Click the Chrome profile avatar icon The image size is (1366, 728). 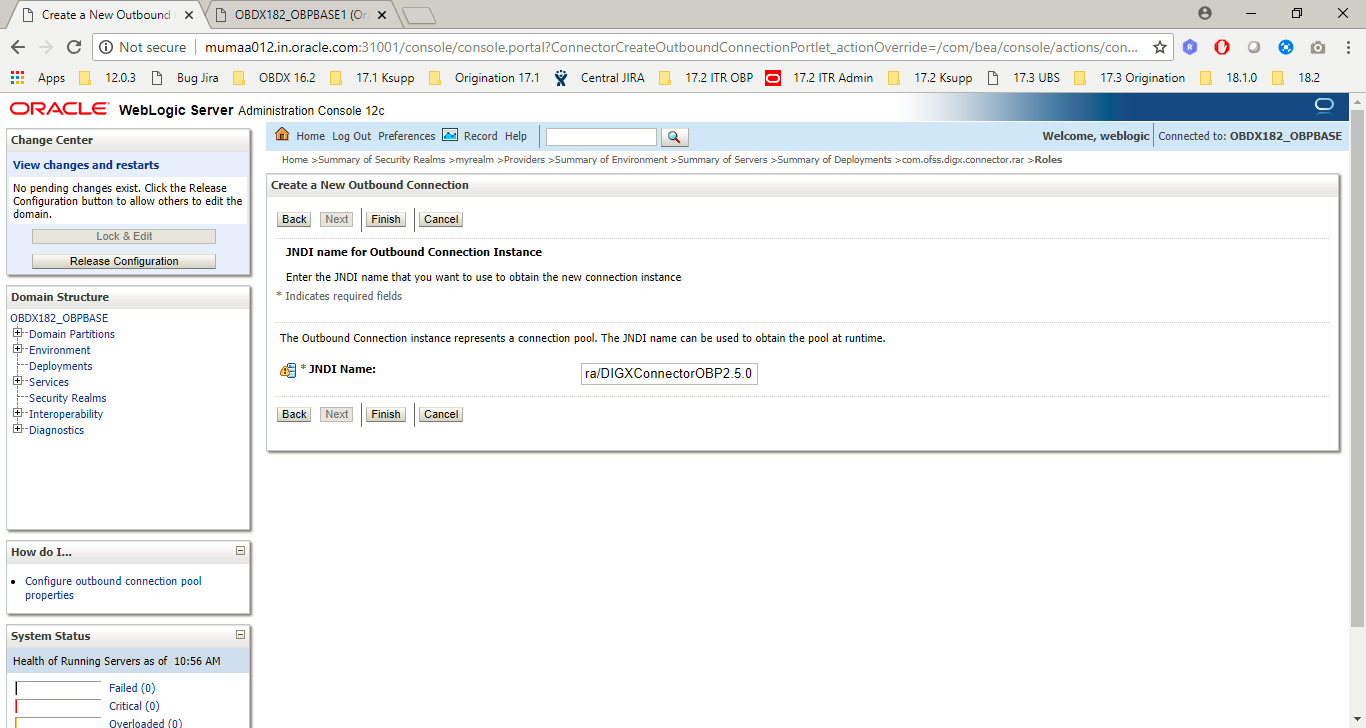[x=1205, y=13]
